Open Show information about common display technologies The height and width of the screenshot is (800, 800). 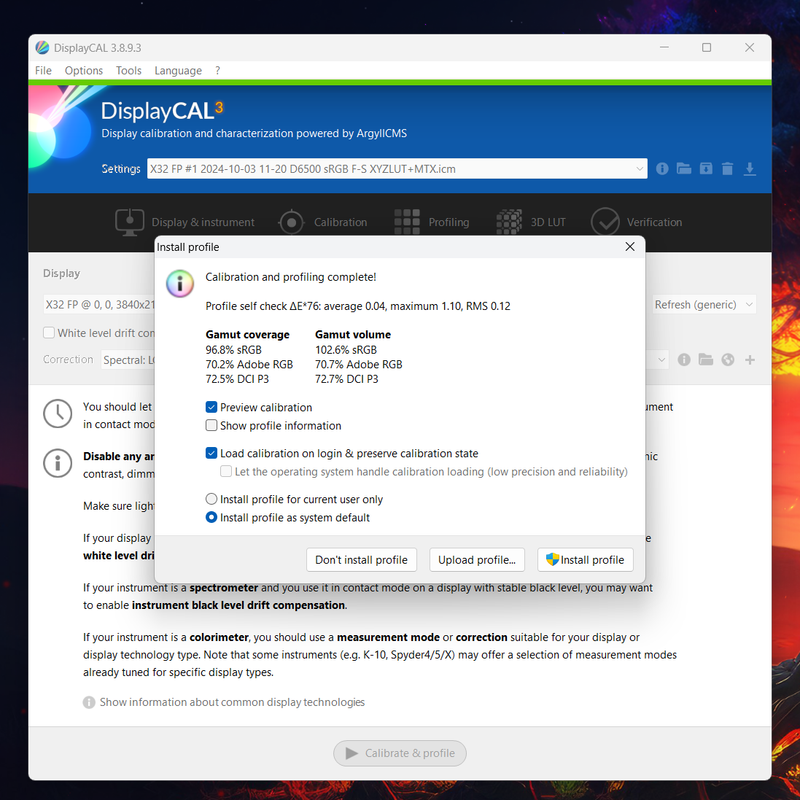coord(232,703)
